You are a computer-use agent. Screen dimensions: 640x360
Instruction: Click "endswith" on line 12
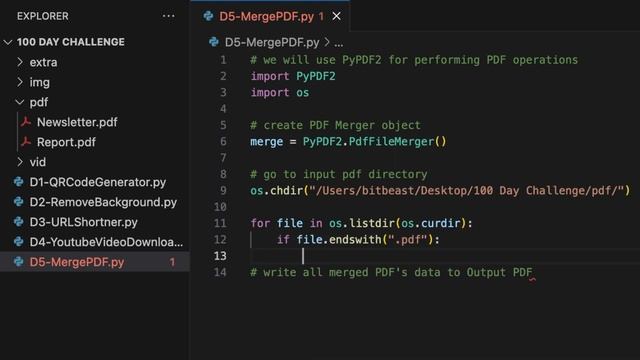click(x=355, y=240)
